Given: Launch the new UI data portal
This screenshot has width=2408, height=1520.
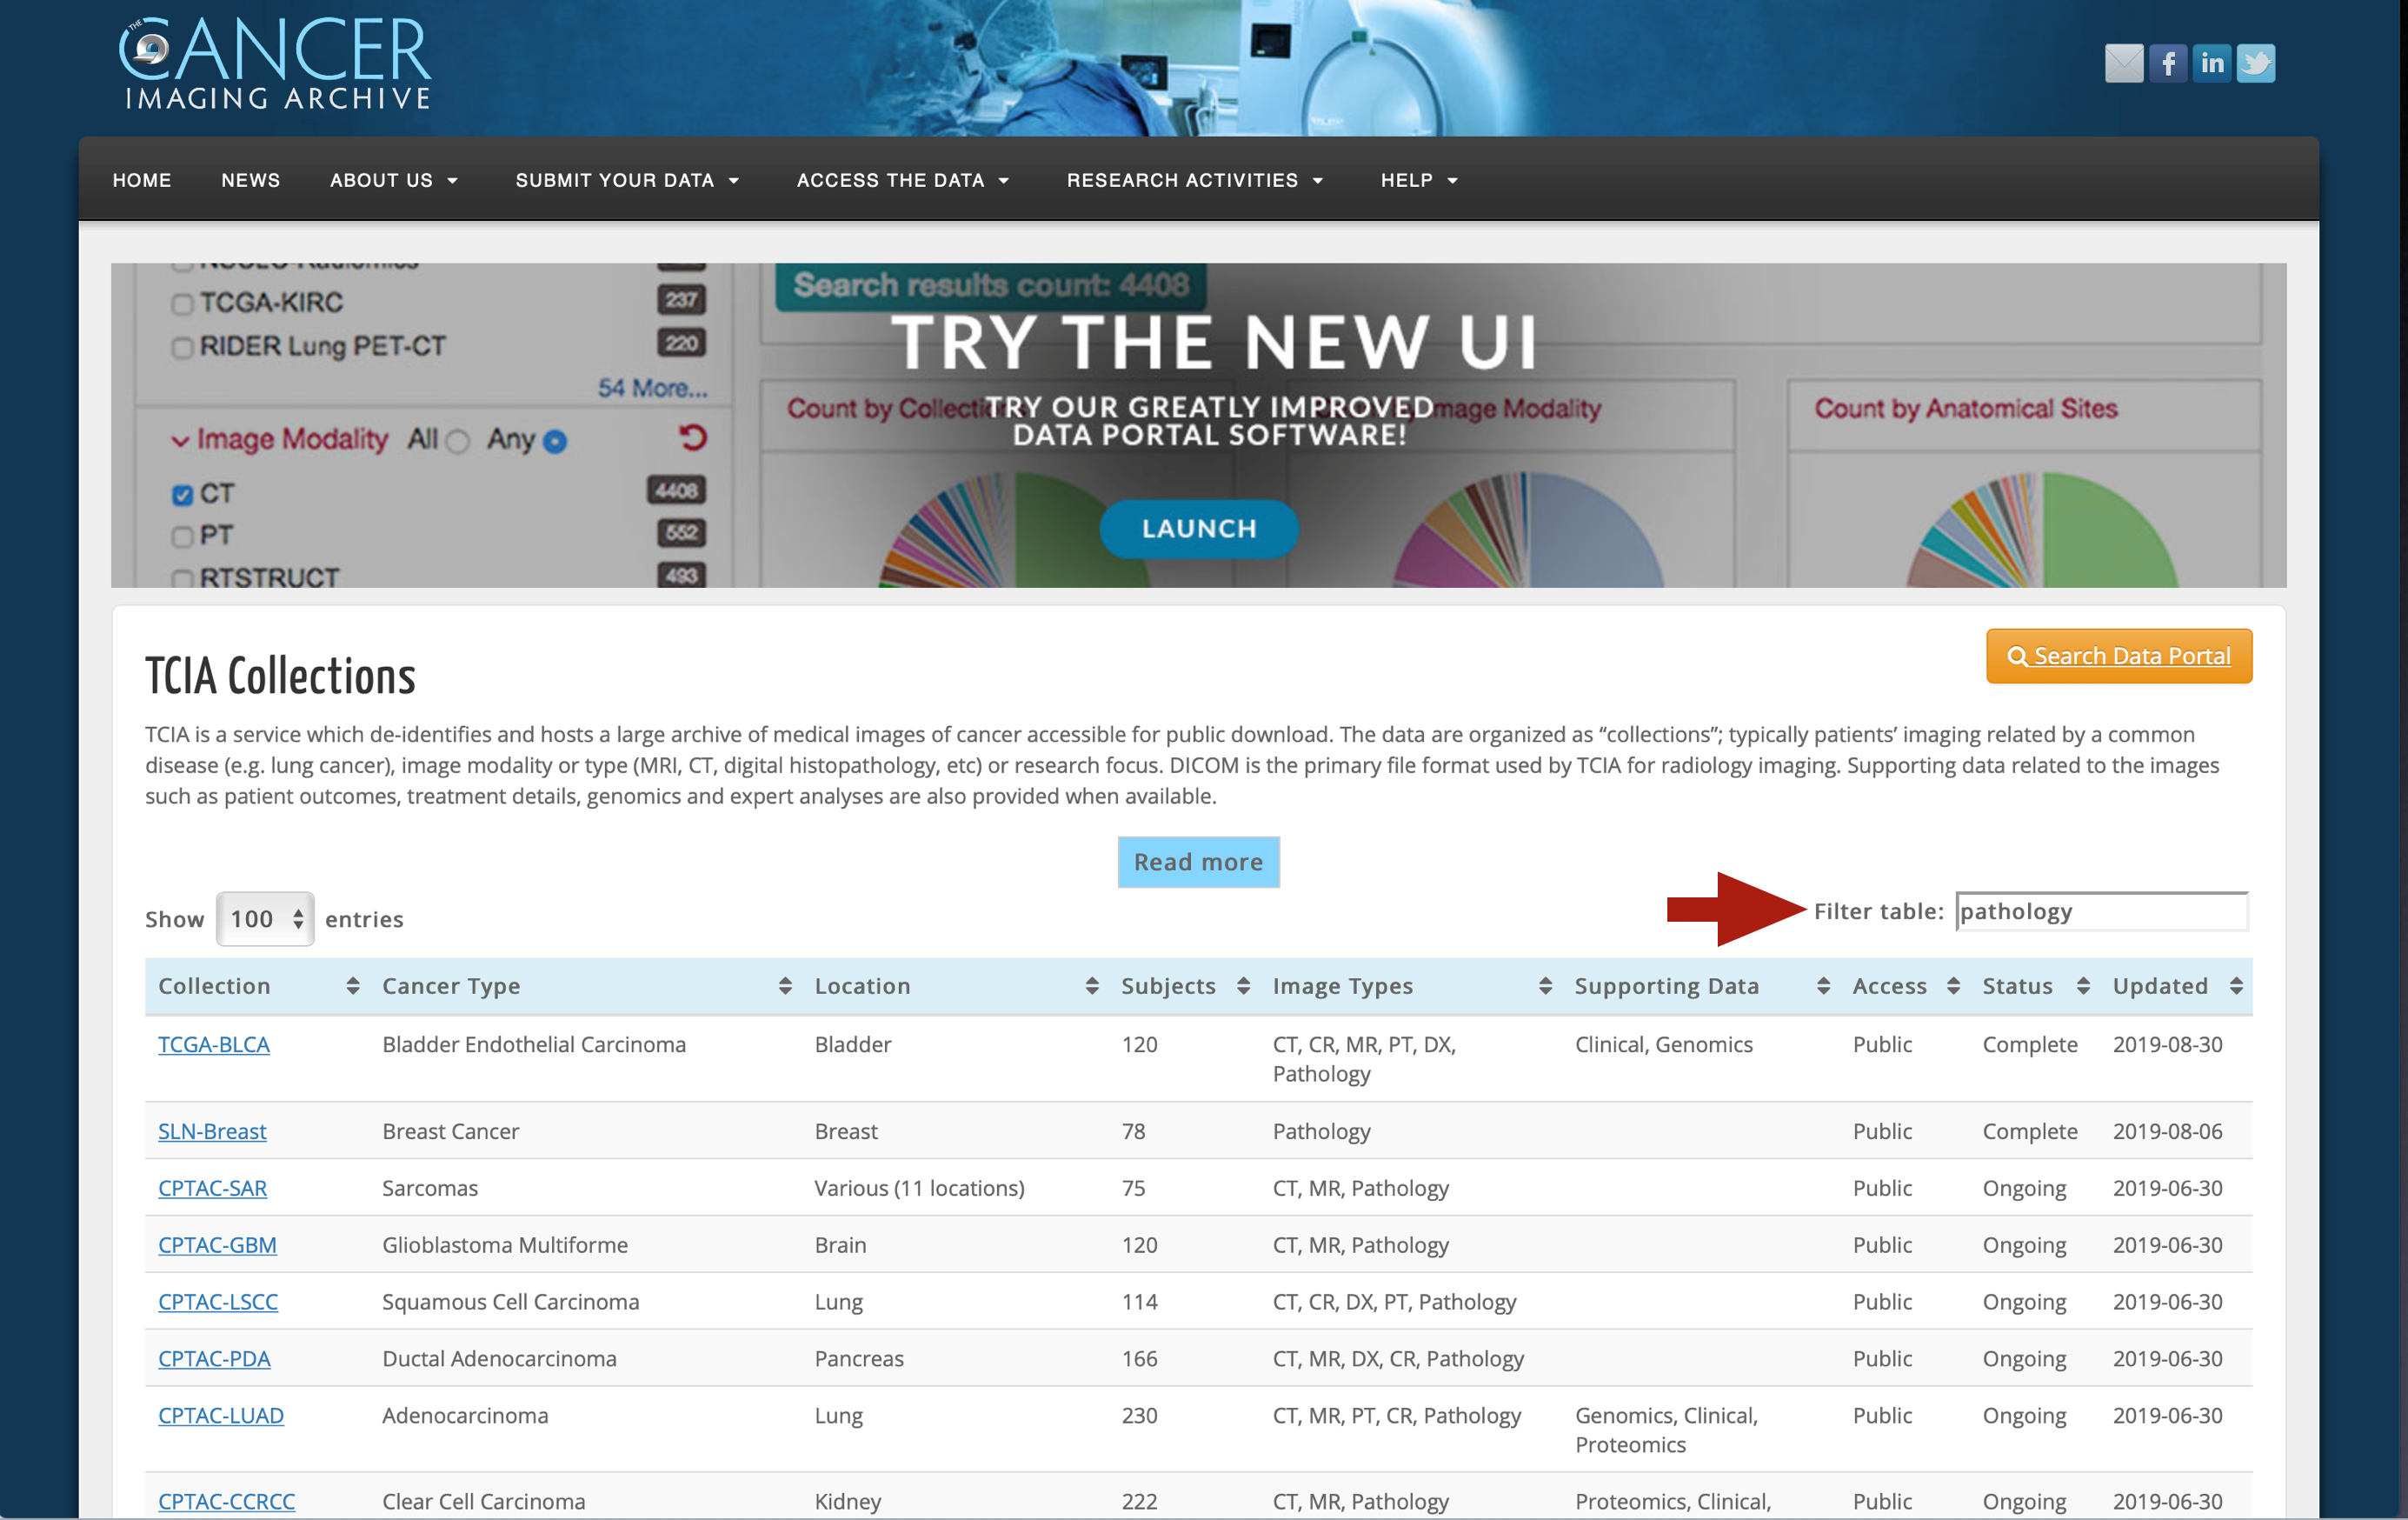Looking at the screenshot, I should pyautogui.click(x=1199, y=528).
